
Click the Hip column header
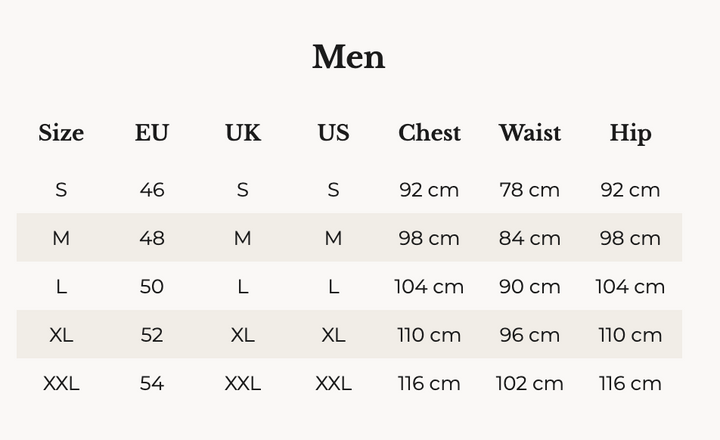pos(630,133)
